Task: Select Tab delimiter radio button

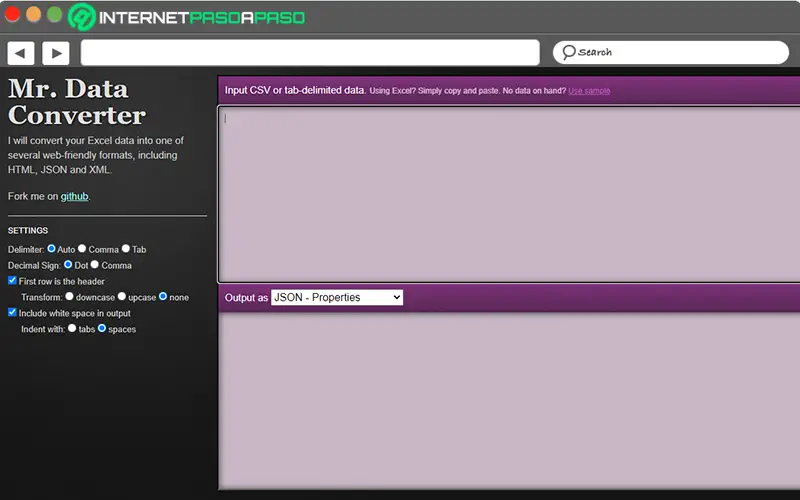Action: [126, 248]
